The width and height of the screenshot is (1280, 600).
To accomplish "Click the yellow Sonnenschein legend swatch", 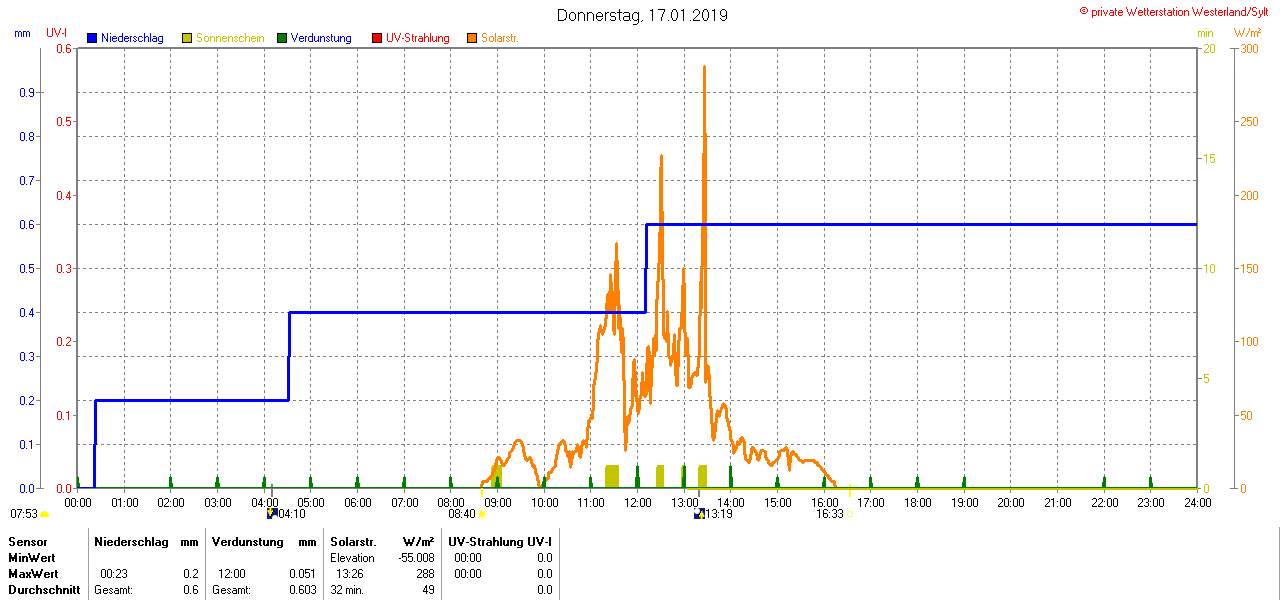I will 187,38.
